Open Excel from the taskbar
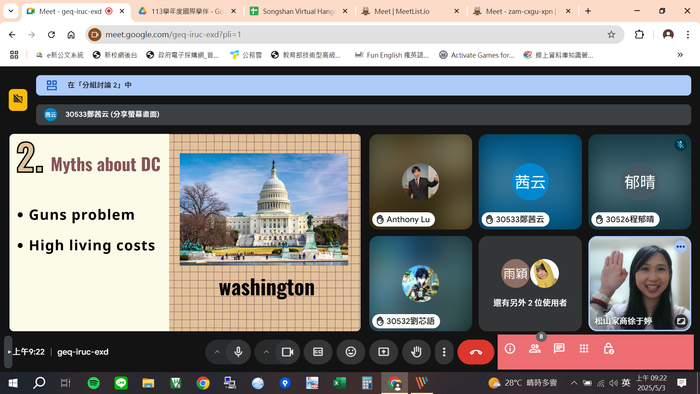The width and height of the screenshot is (700, 394). [339, 383]
